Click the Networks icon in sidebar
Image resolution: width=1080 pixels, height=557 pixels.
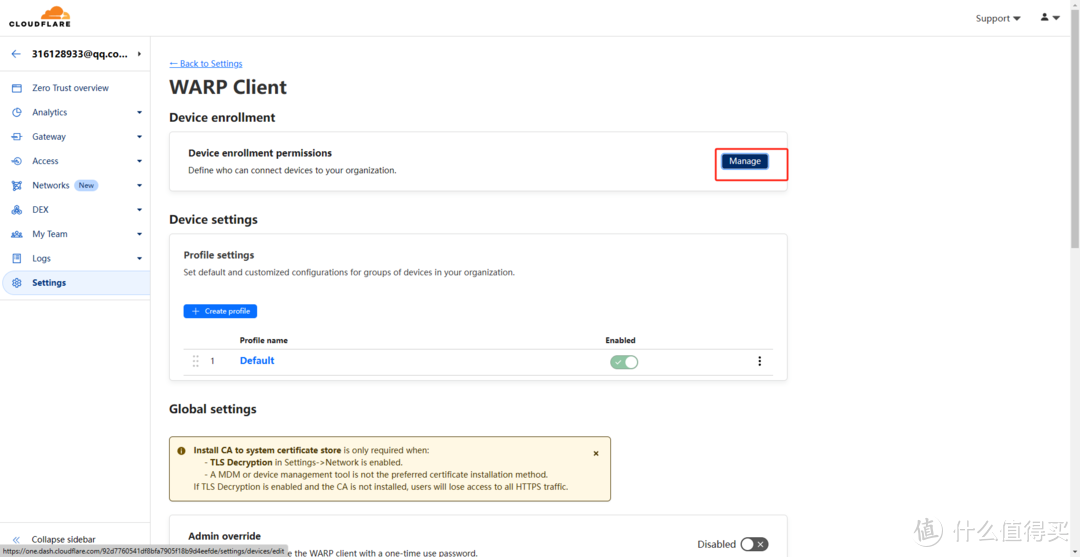pyautogui.click(x=17, y=186)
